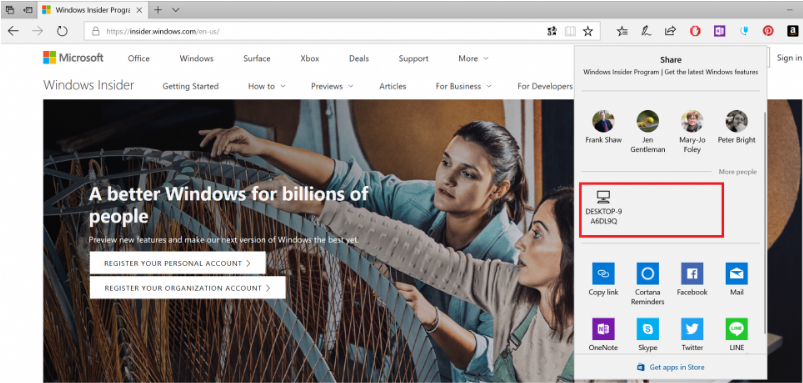Open the tab preview chevron

176,10
